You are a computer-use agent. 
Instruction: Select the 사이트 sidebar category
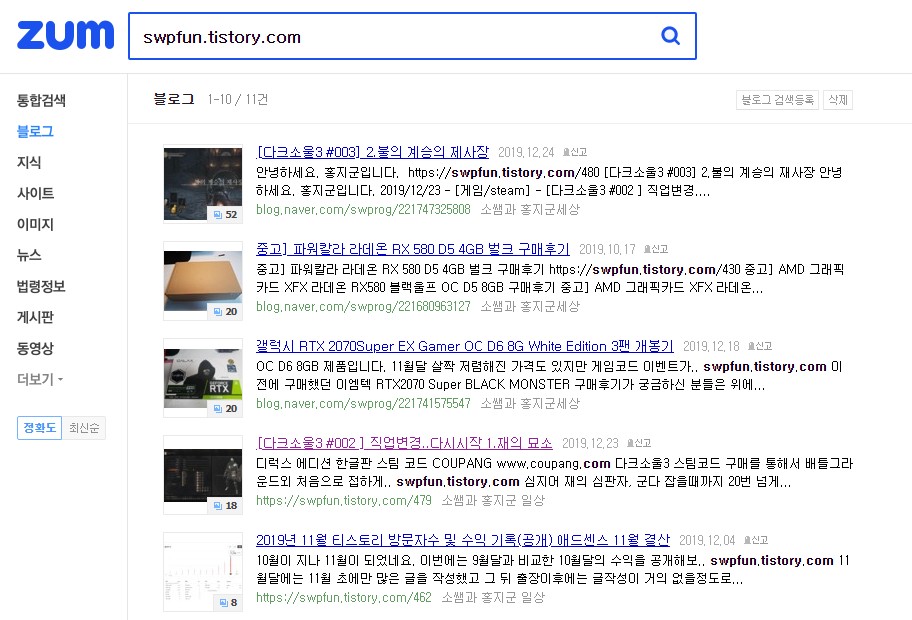tap(35, 193)
